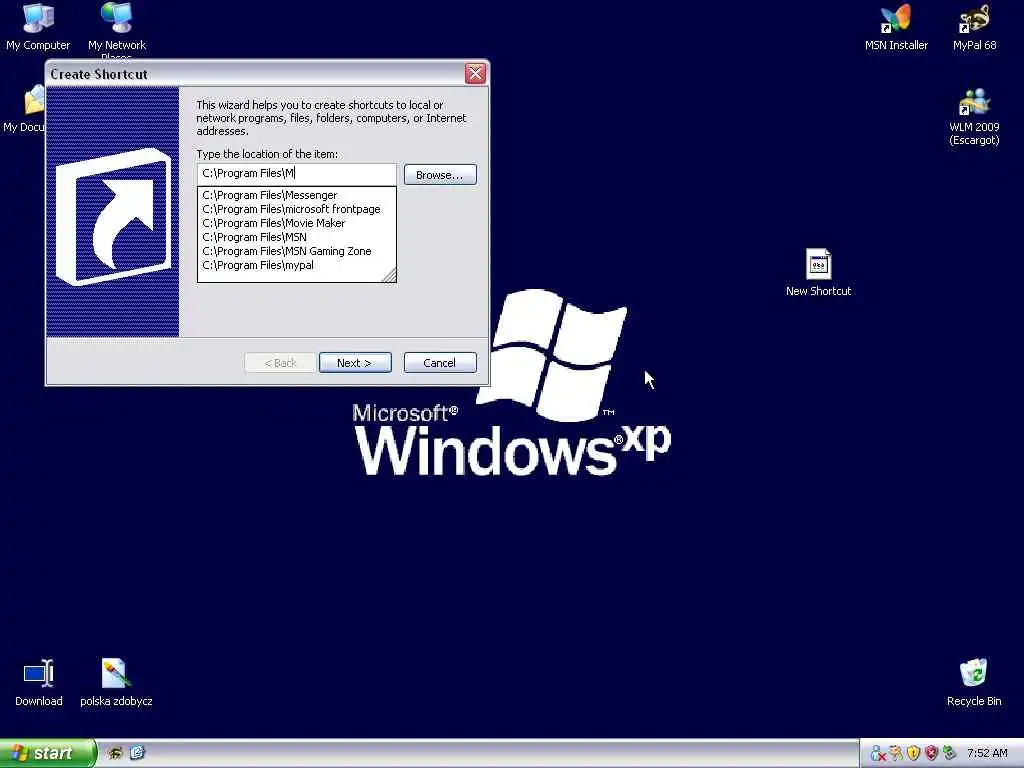Click the hand-pointer tray icon beside messenger
Image resolution: width=1024 pixels, height=768 pixels.
[896, 754]
